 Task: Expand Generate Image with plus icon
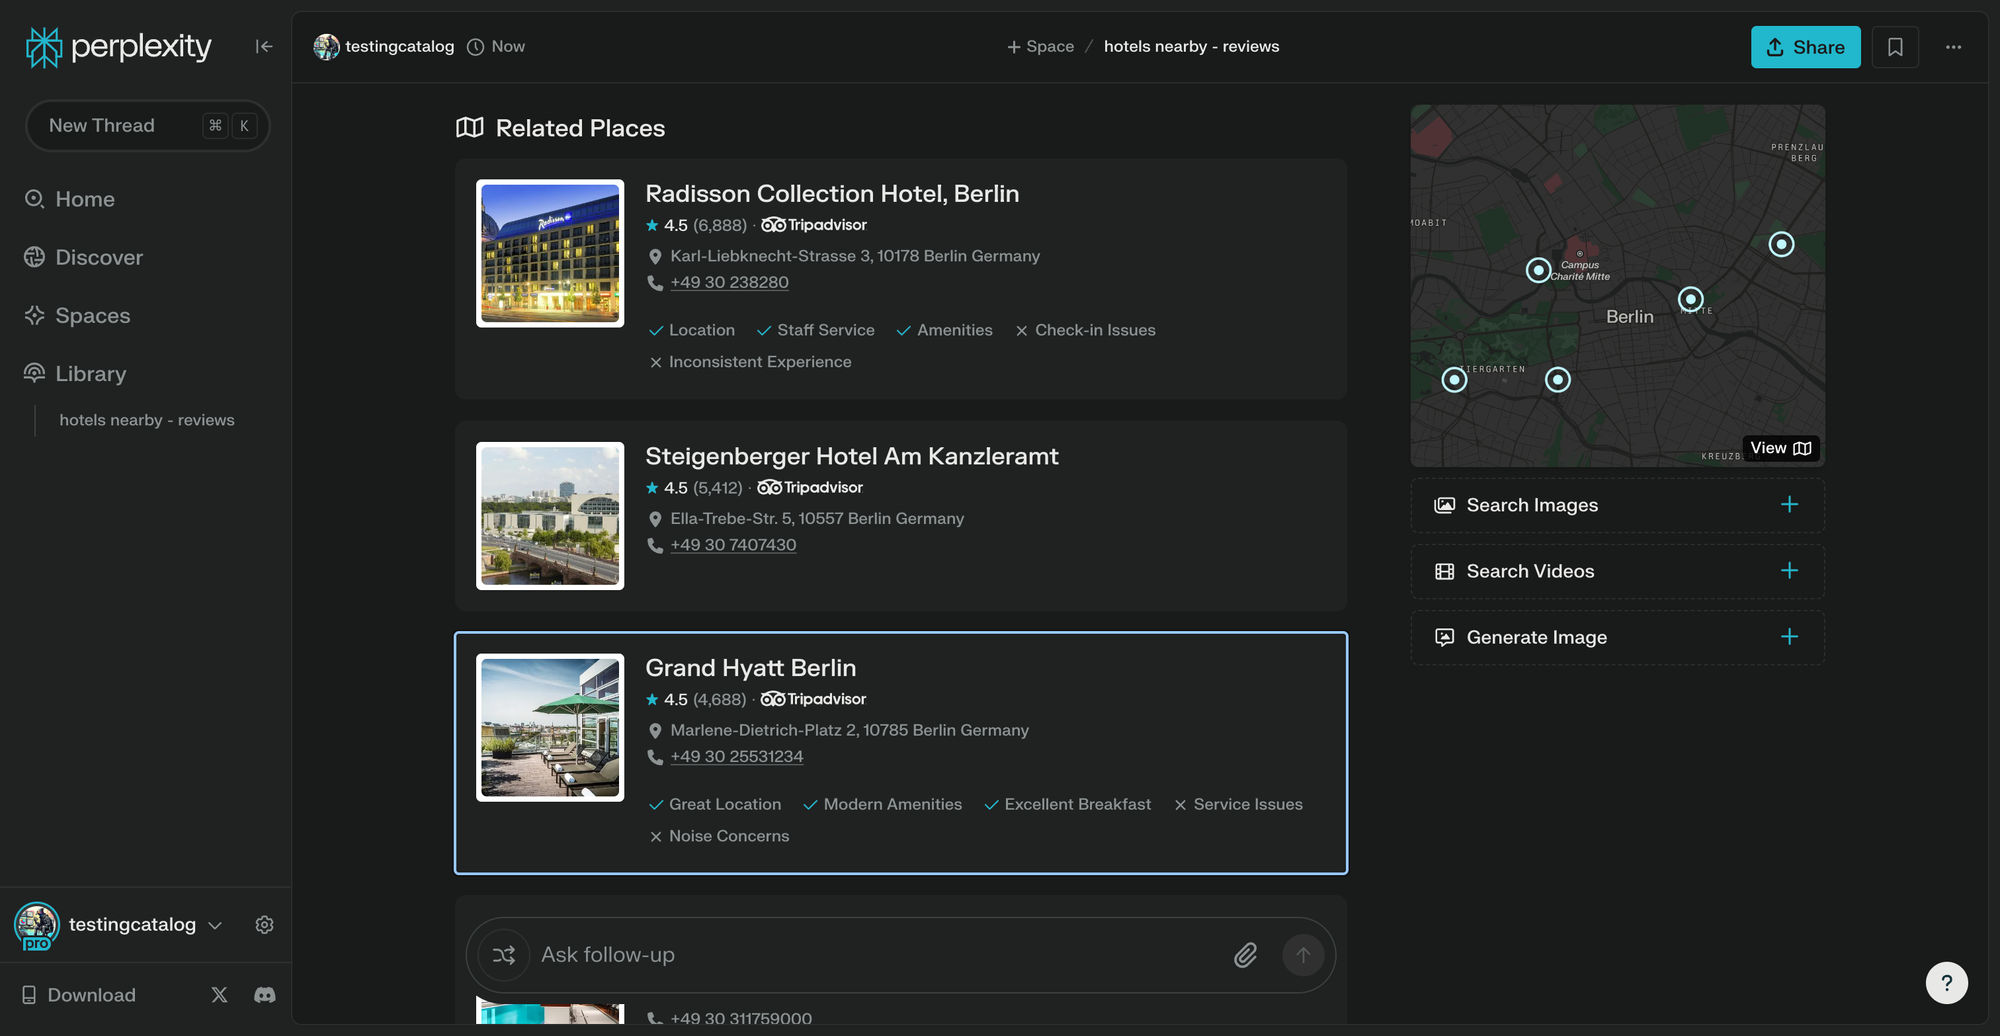click(x=1789, y=637)
